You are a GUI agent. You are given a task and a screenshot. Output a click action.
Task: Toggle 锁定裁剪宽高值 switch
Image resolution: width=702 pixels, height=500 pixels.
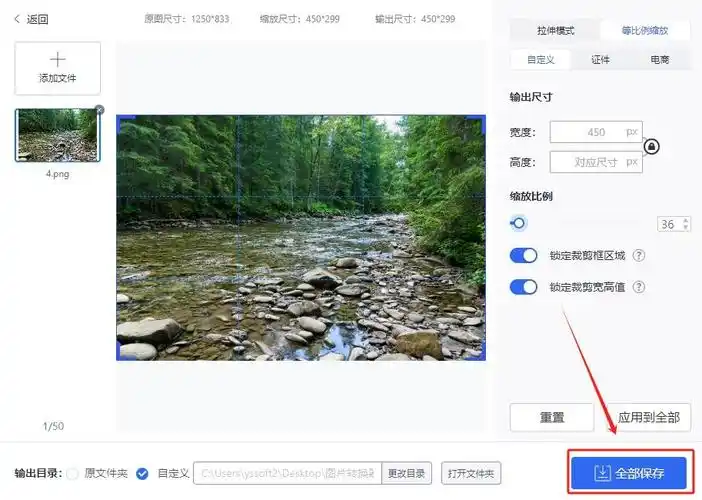523,287
